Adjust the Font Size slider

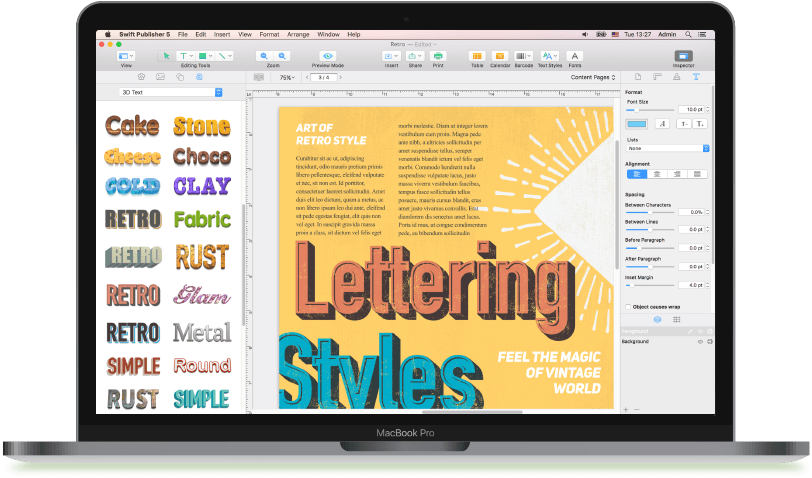tap(649, 110)
